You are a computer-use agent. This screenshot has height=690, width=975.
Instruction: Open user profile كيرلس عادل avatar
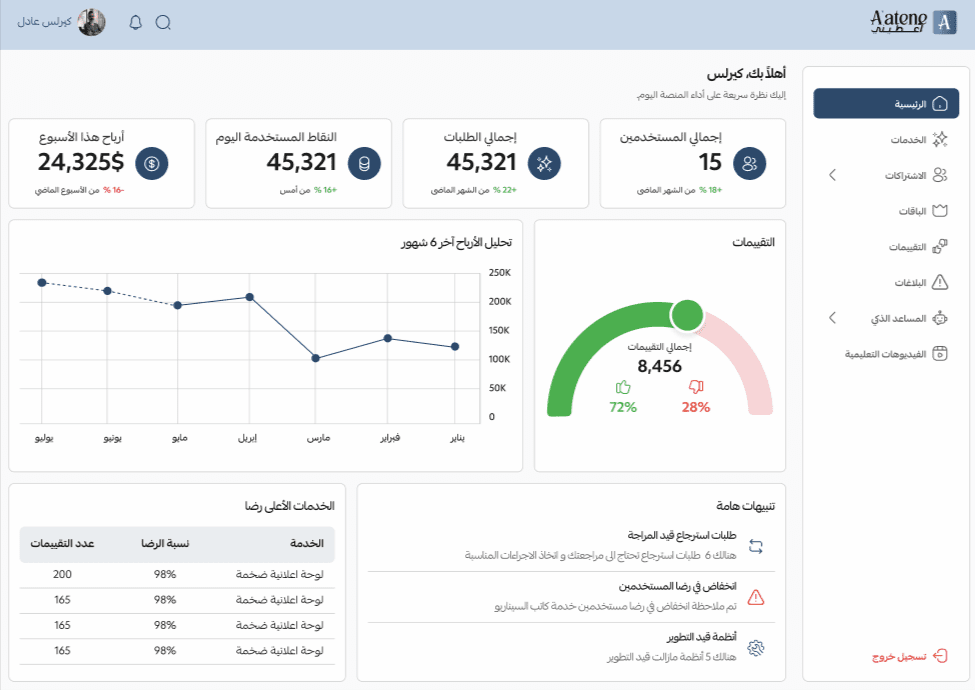pos(91,23)
